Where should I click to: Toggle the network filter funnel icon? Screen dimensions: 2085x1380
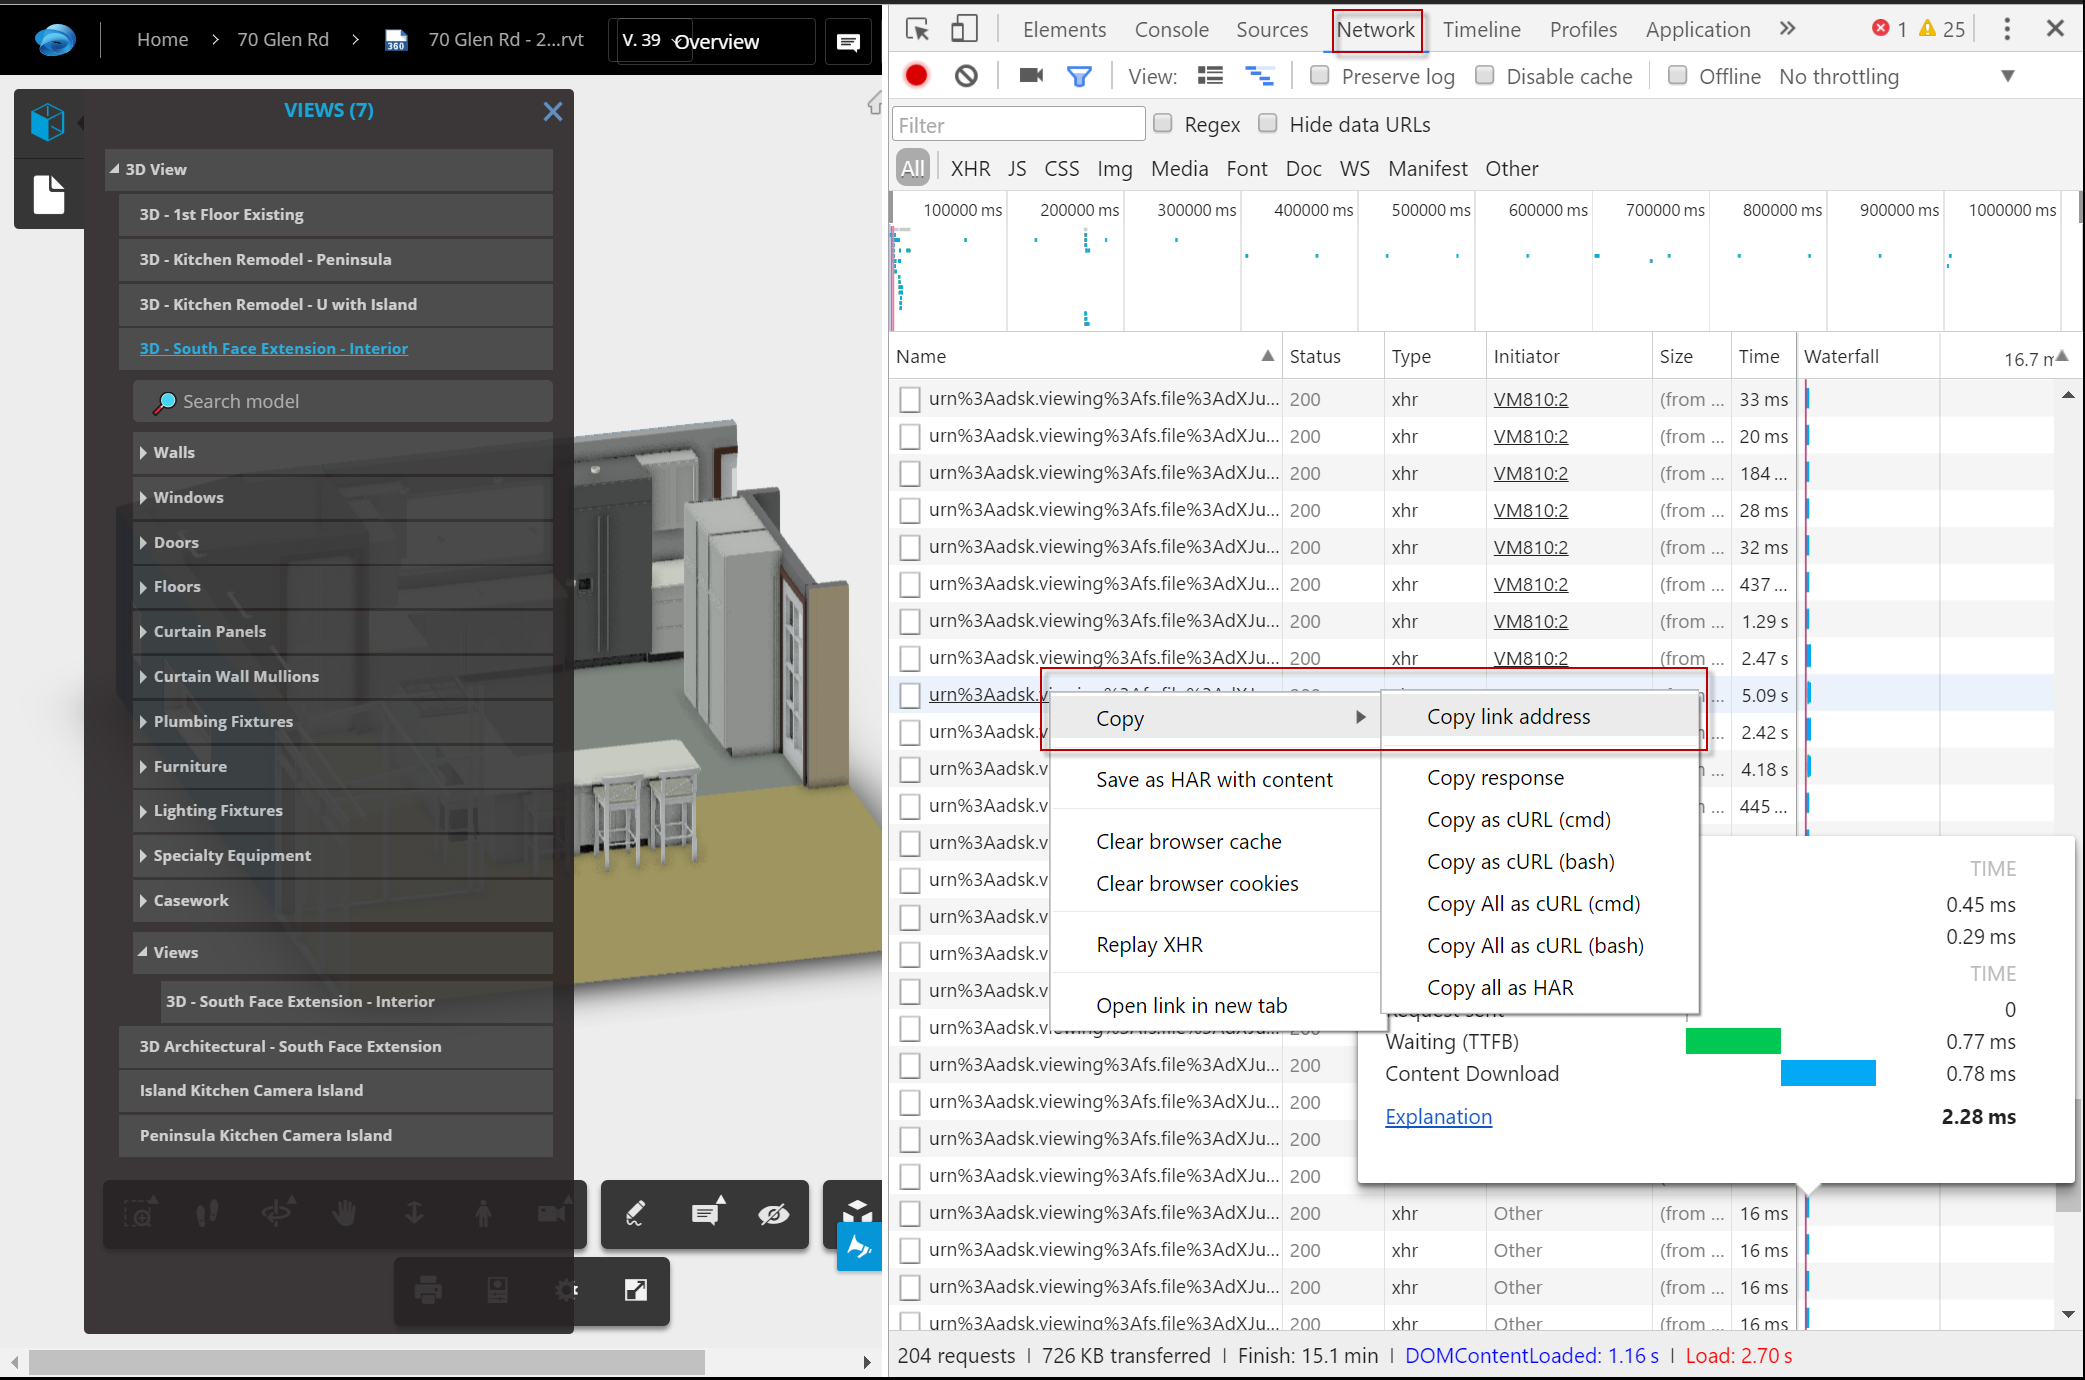(1079, 76)
